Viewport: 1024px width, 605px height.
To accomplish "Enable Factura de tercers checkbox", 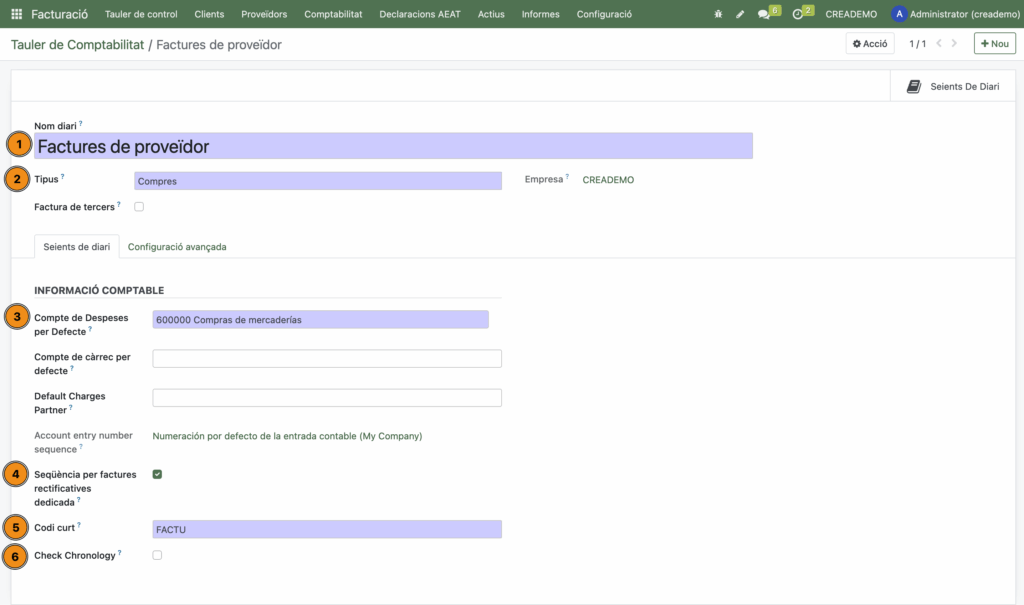I will tap(139, 207).
